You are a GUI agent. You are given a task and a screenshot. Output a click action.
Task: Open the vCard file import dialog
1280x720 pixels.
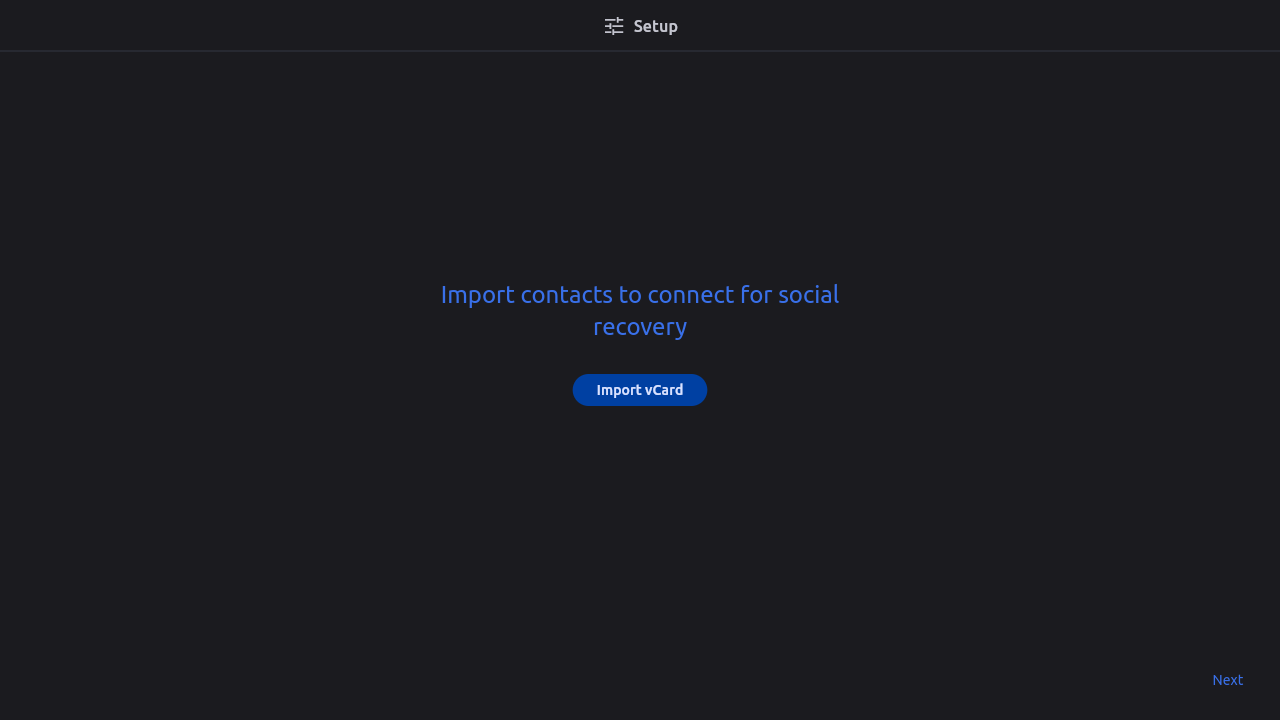pyautogui.click(x=640, y=390)
